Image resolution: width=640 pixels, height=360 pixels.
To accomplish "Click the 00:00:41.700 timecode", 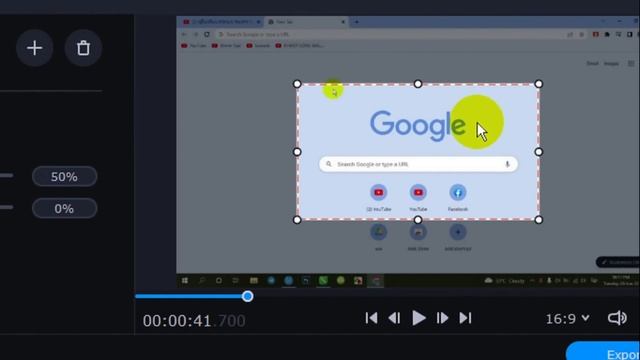I will click(x=194, y=321).
